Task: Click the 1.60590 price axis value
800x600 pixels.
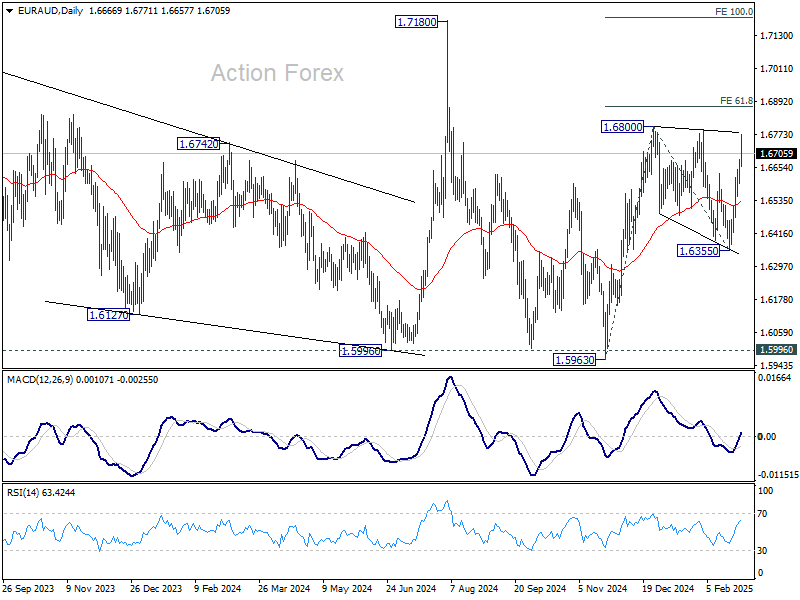Action: tap(777, 333)
